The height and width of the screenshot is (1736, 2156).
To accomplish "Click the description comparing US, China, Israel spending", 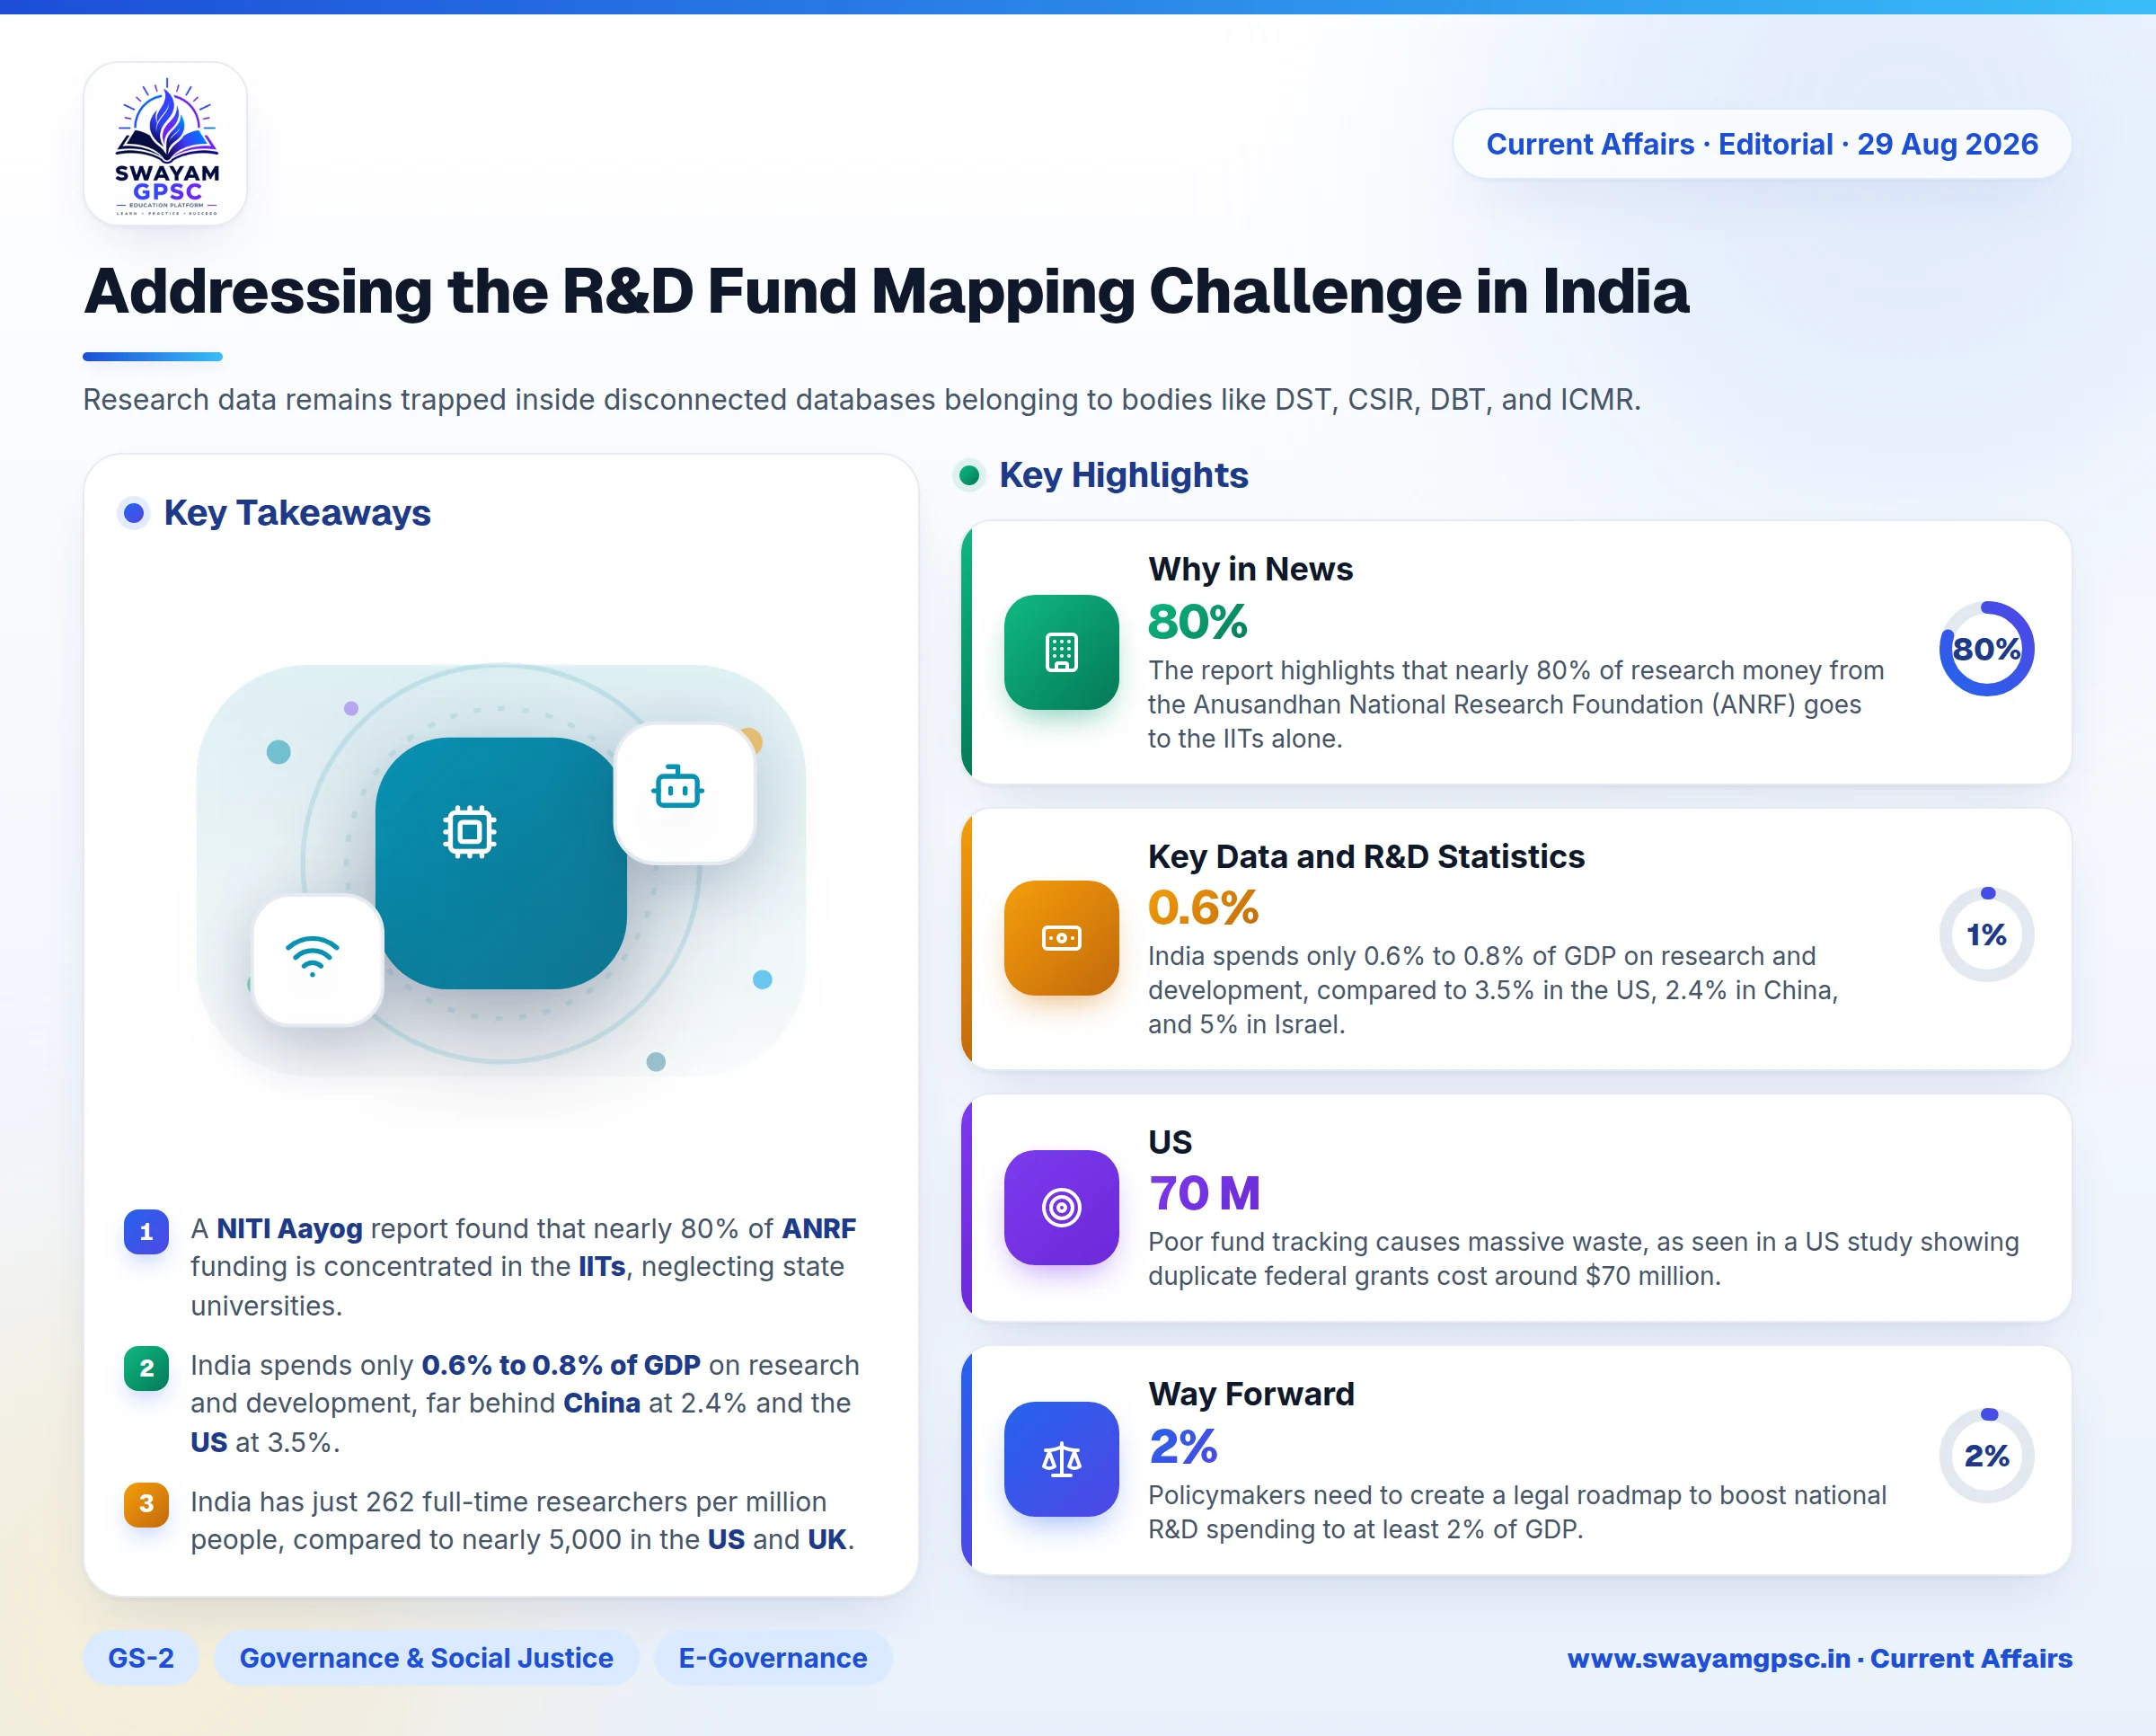I will [x=1493, y=990].
